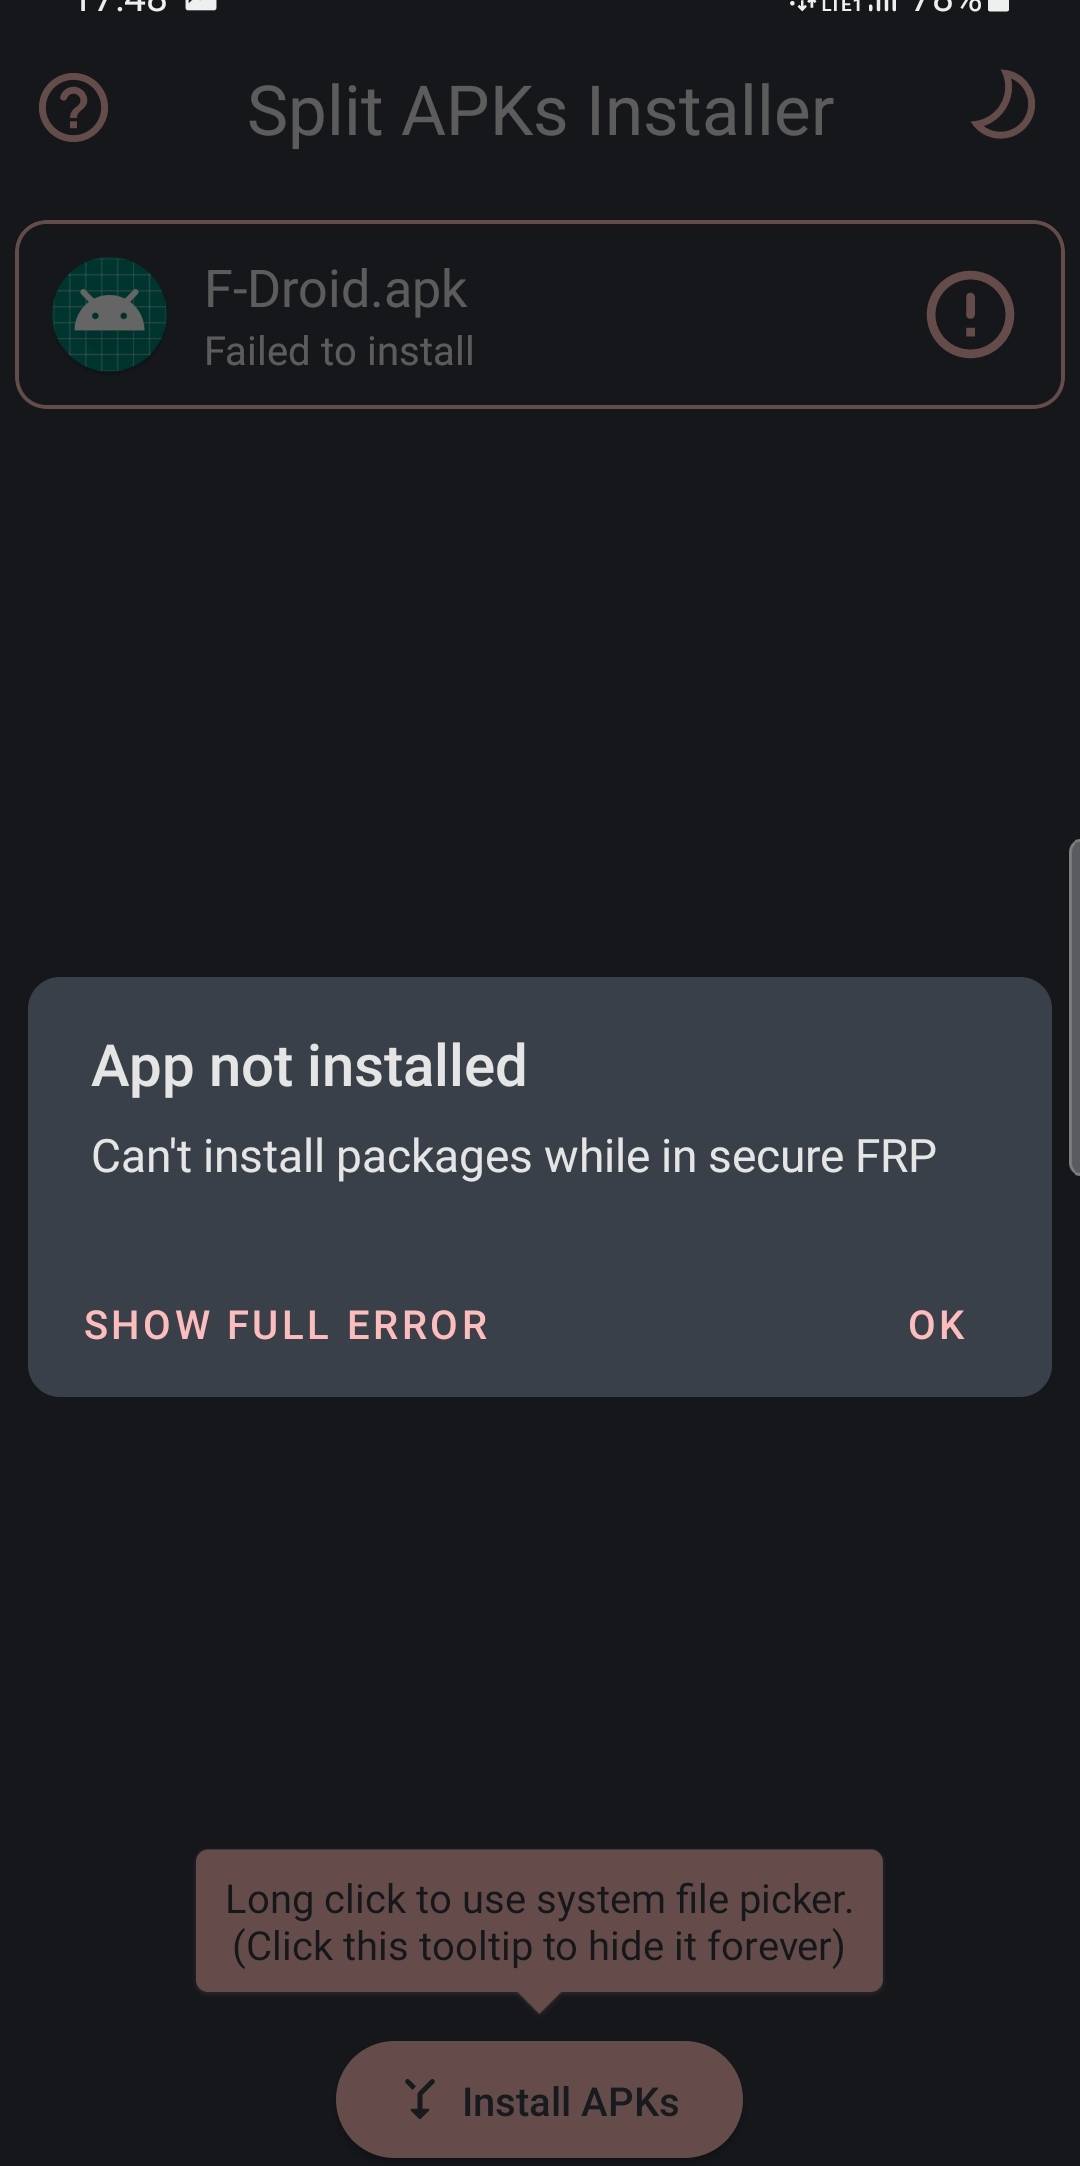
Task: Tap the clock time in status bar
Action: pyautogui.click(x=121, y=5)
